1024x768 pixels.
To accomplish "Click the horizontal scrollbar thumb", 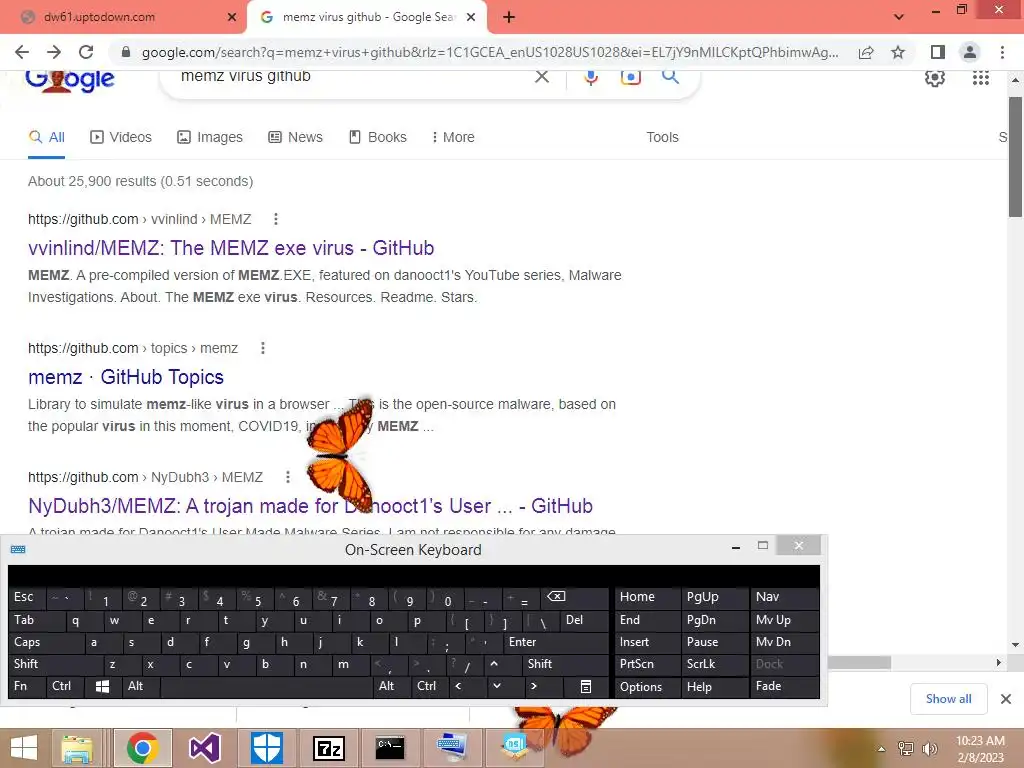I will point(859,662).
